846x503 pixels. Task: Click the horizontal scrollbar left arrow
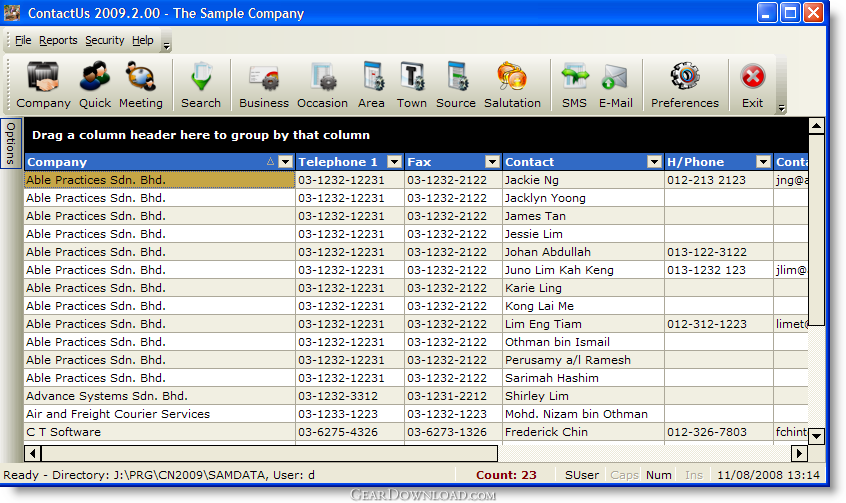32,453
